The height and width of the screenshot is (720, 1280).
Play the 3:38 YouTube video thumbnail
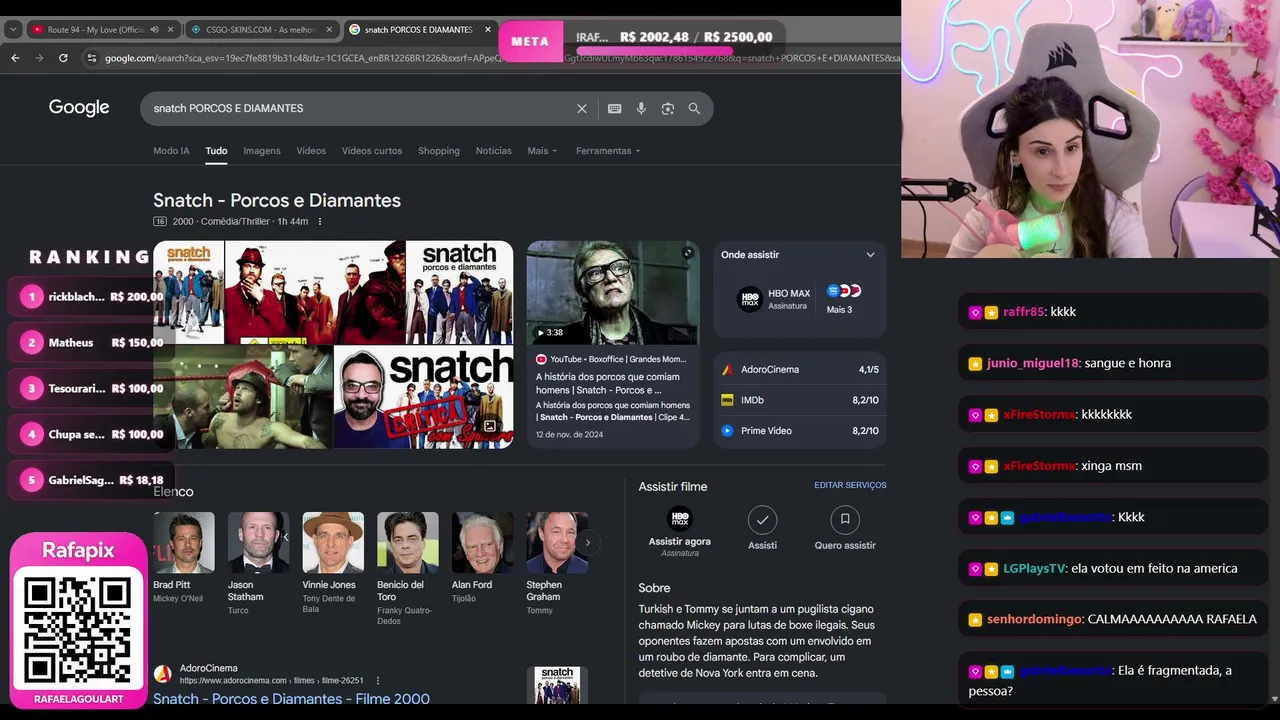point(613,293)
